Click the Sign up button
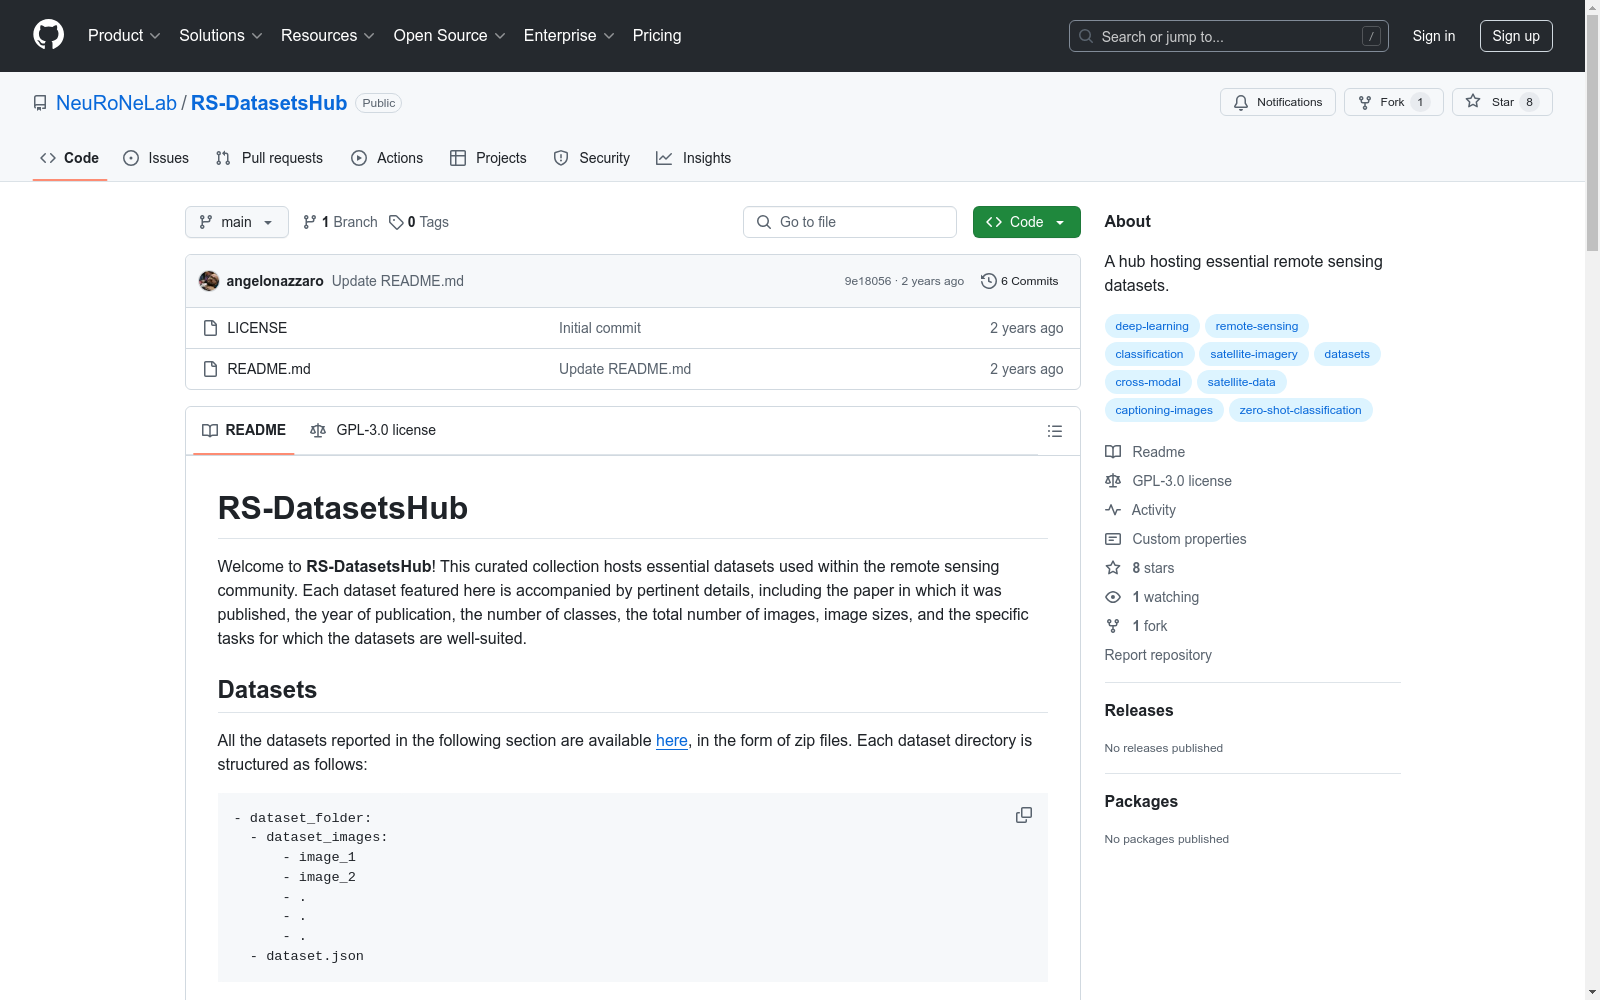 tap(1516, 36)
